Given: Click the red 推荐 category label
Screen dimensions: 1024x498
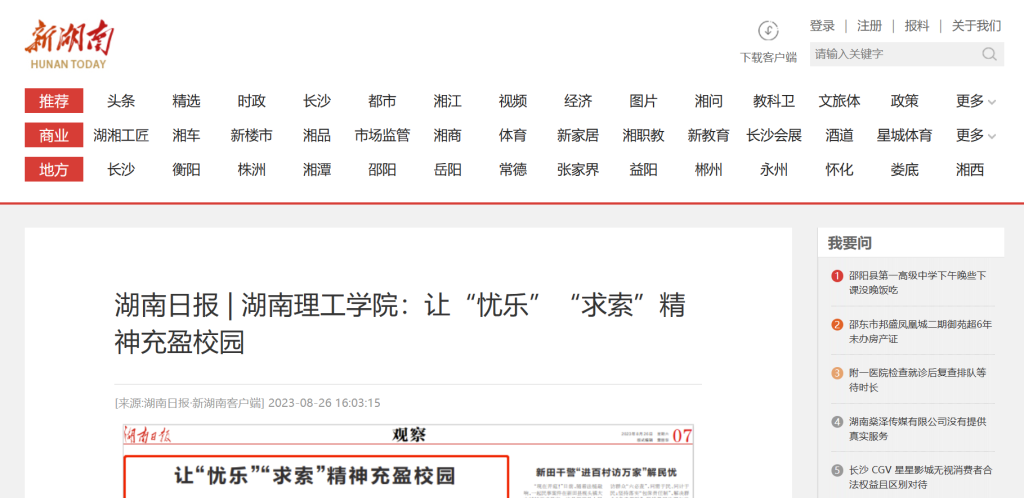Looking at the screenshot, I should 54,101.
